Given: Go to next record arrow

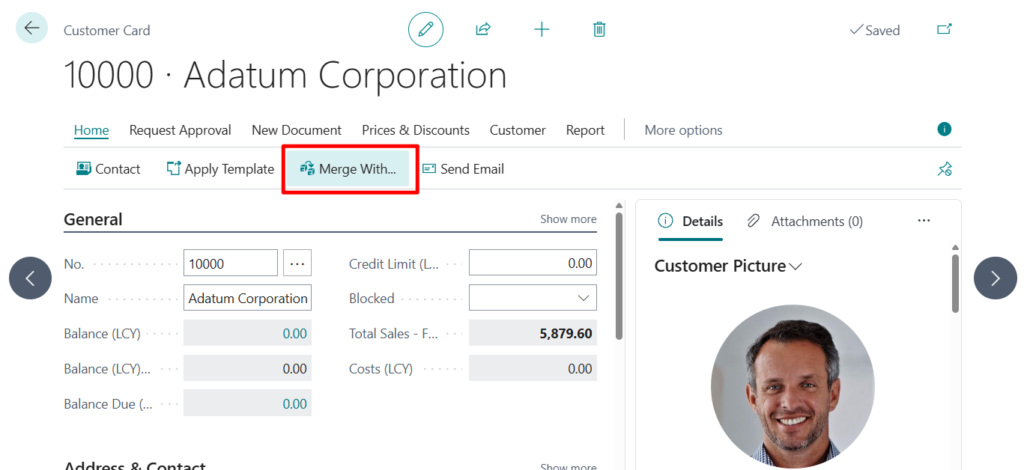Looking at the screenshot, I should (x=994, y=278).
